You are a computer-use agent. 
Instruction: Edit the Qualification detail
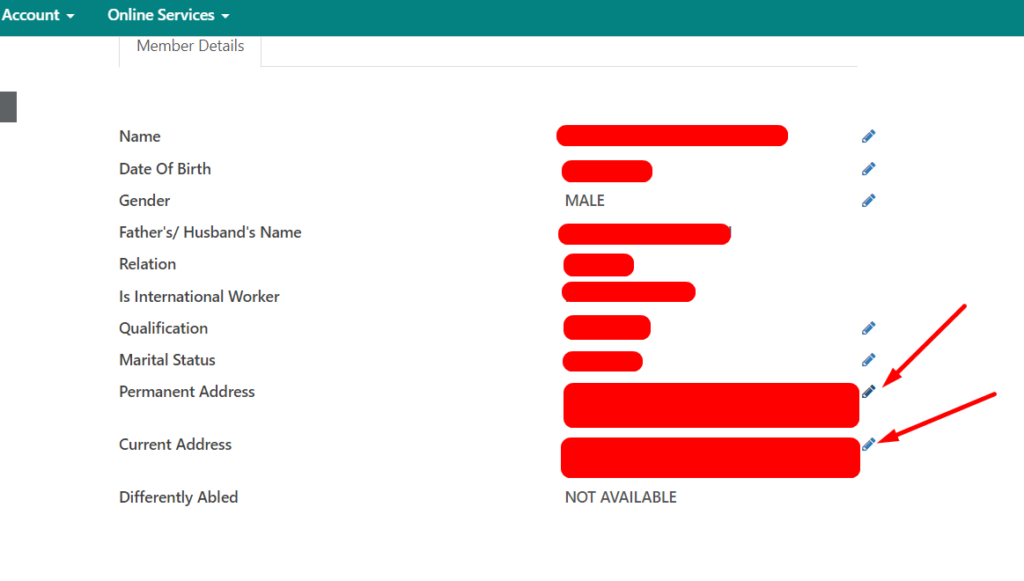(868, 327)
